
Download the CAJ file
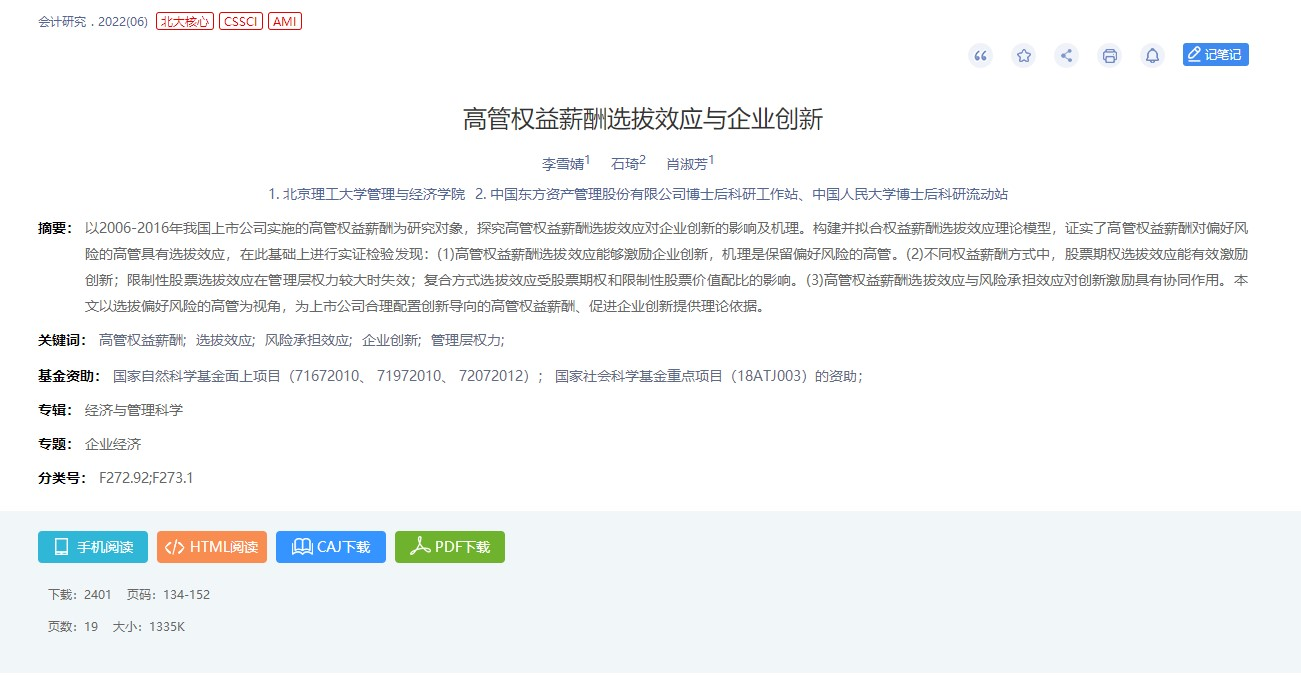point(331,547)
